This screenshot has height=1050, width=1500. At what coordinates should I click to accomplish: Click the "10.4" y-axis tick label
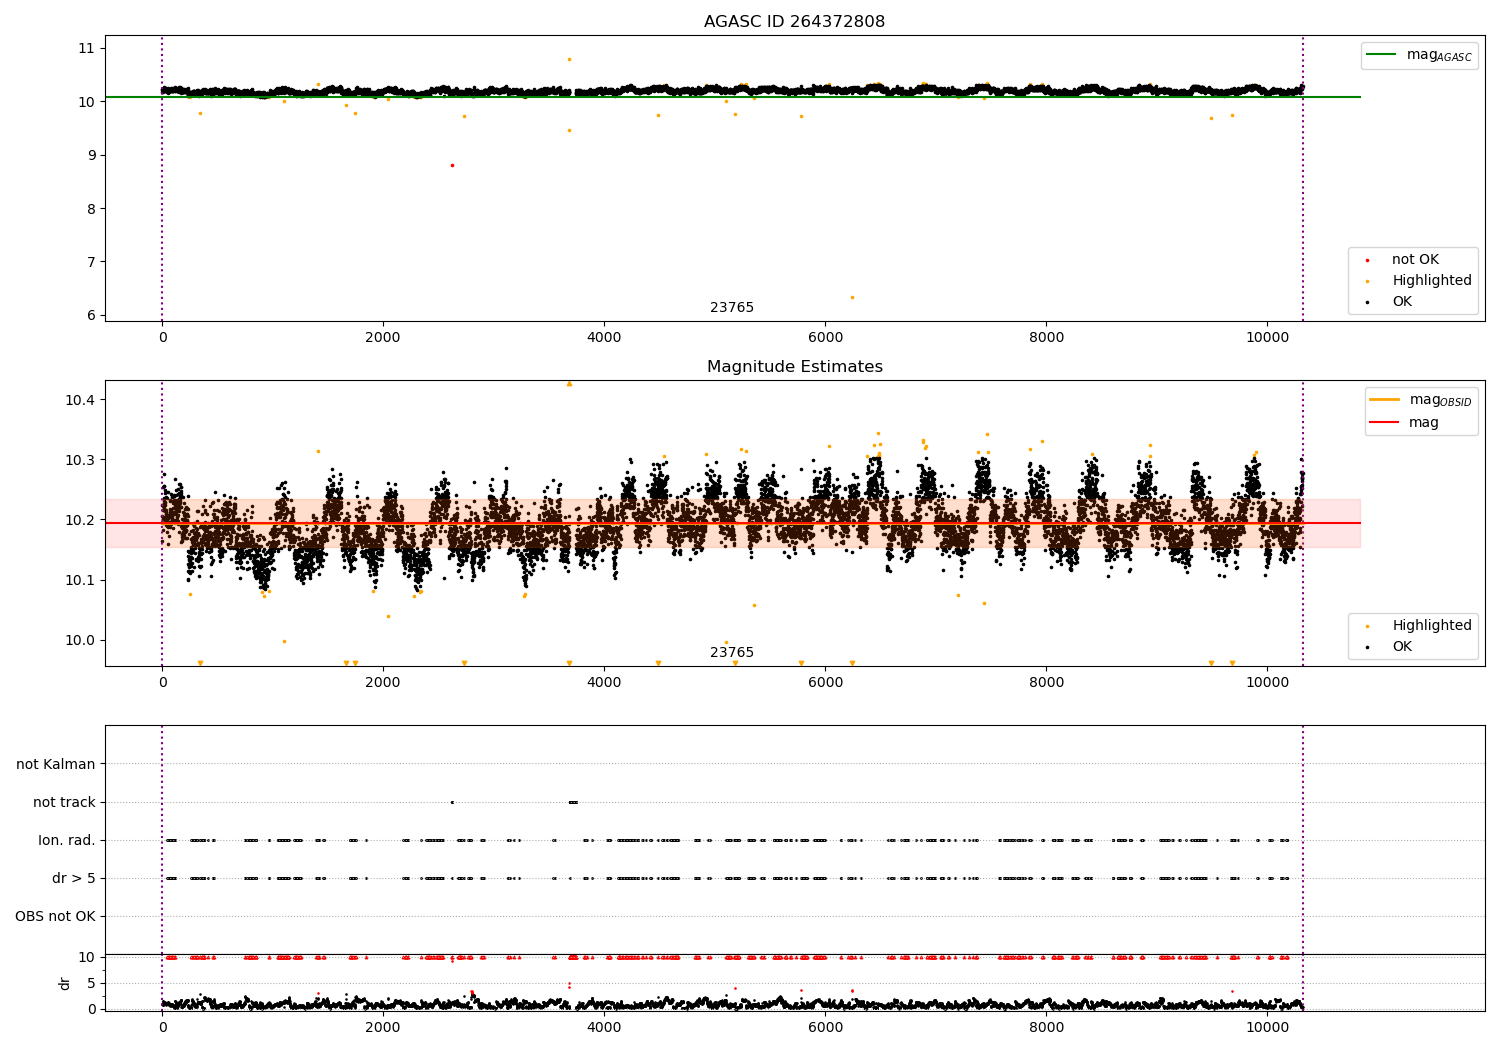click(x=80, y=400)
